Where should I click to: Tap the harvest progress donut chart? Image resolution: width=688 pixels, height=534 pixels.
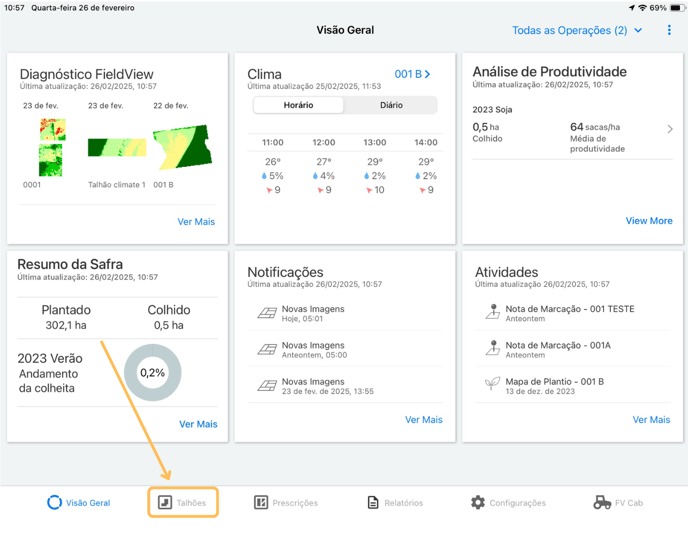152,372
